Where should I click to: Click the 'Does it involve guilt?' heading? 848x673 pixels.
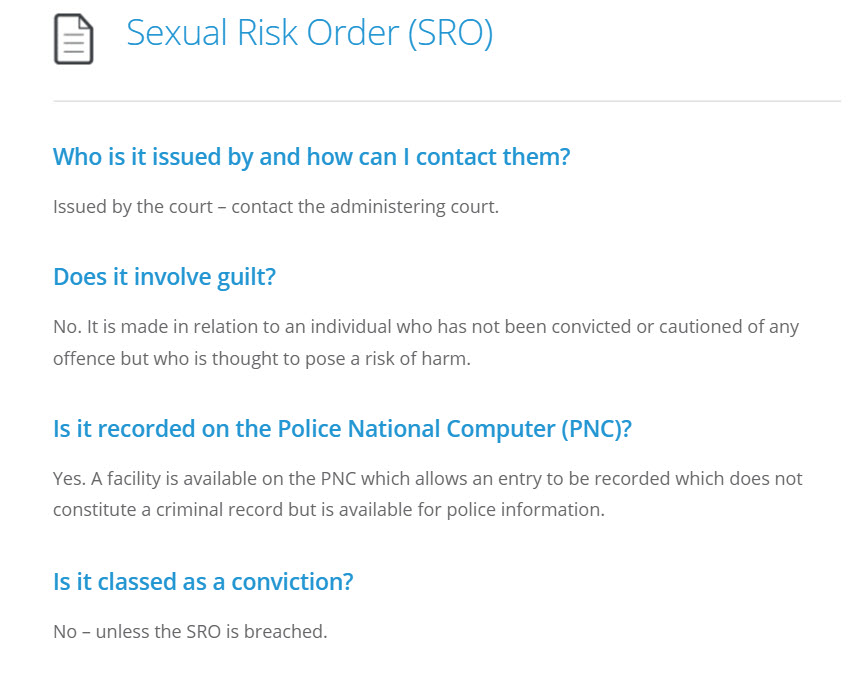tap(164, 277)
